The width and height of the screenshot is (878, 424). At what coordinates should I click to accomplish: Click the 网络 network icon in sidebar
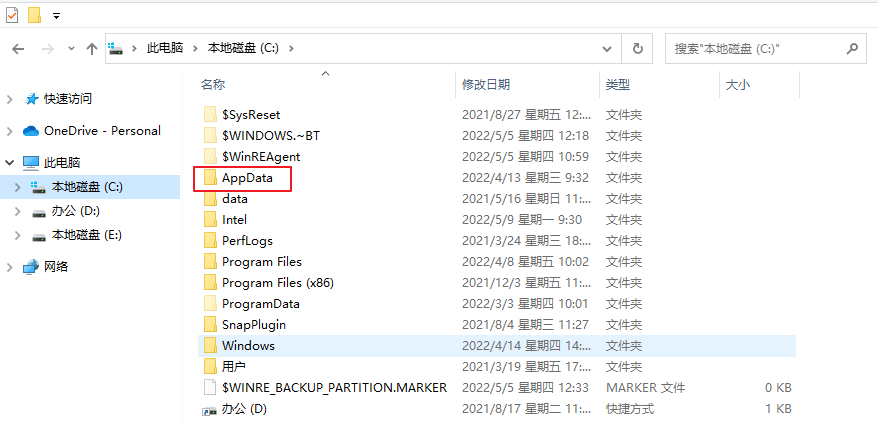(30, 267)
